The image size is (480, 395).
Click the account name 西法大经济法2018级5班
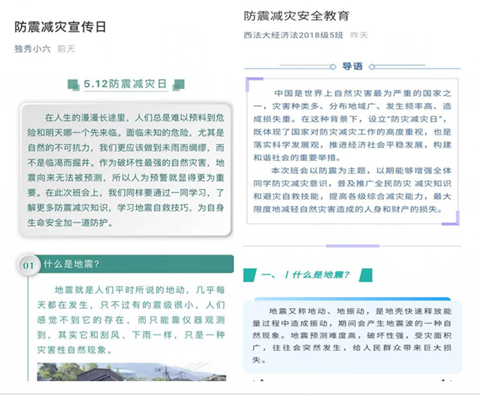pos(293,35)
